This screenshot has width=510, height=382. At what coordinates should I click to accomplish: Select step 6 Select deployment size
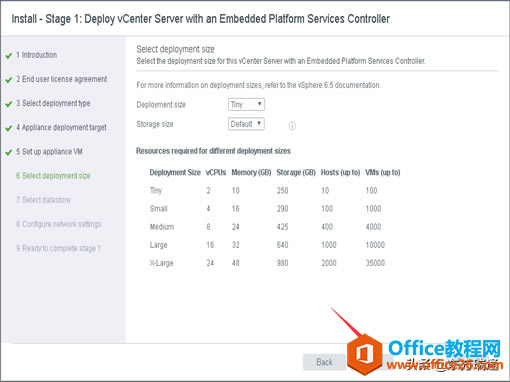point(53,176)
